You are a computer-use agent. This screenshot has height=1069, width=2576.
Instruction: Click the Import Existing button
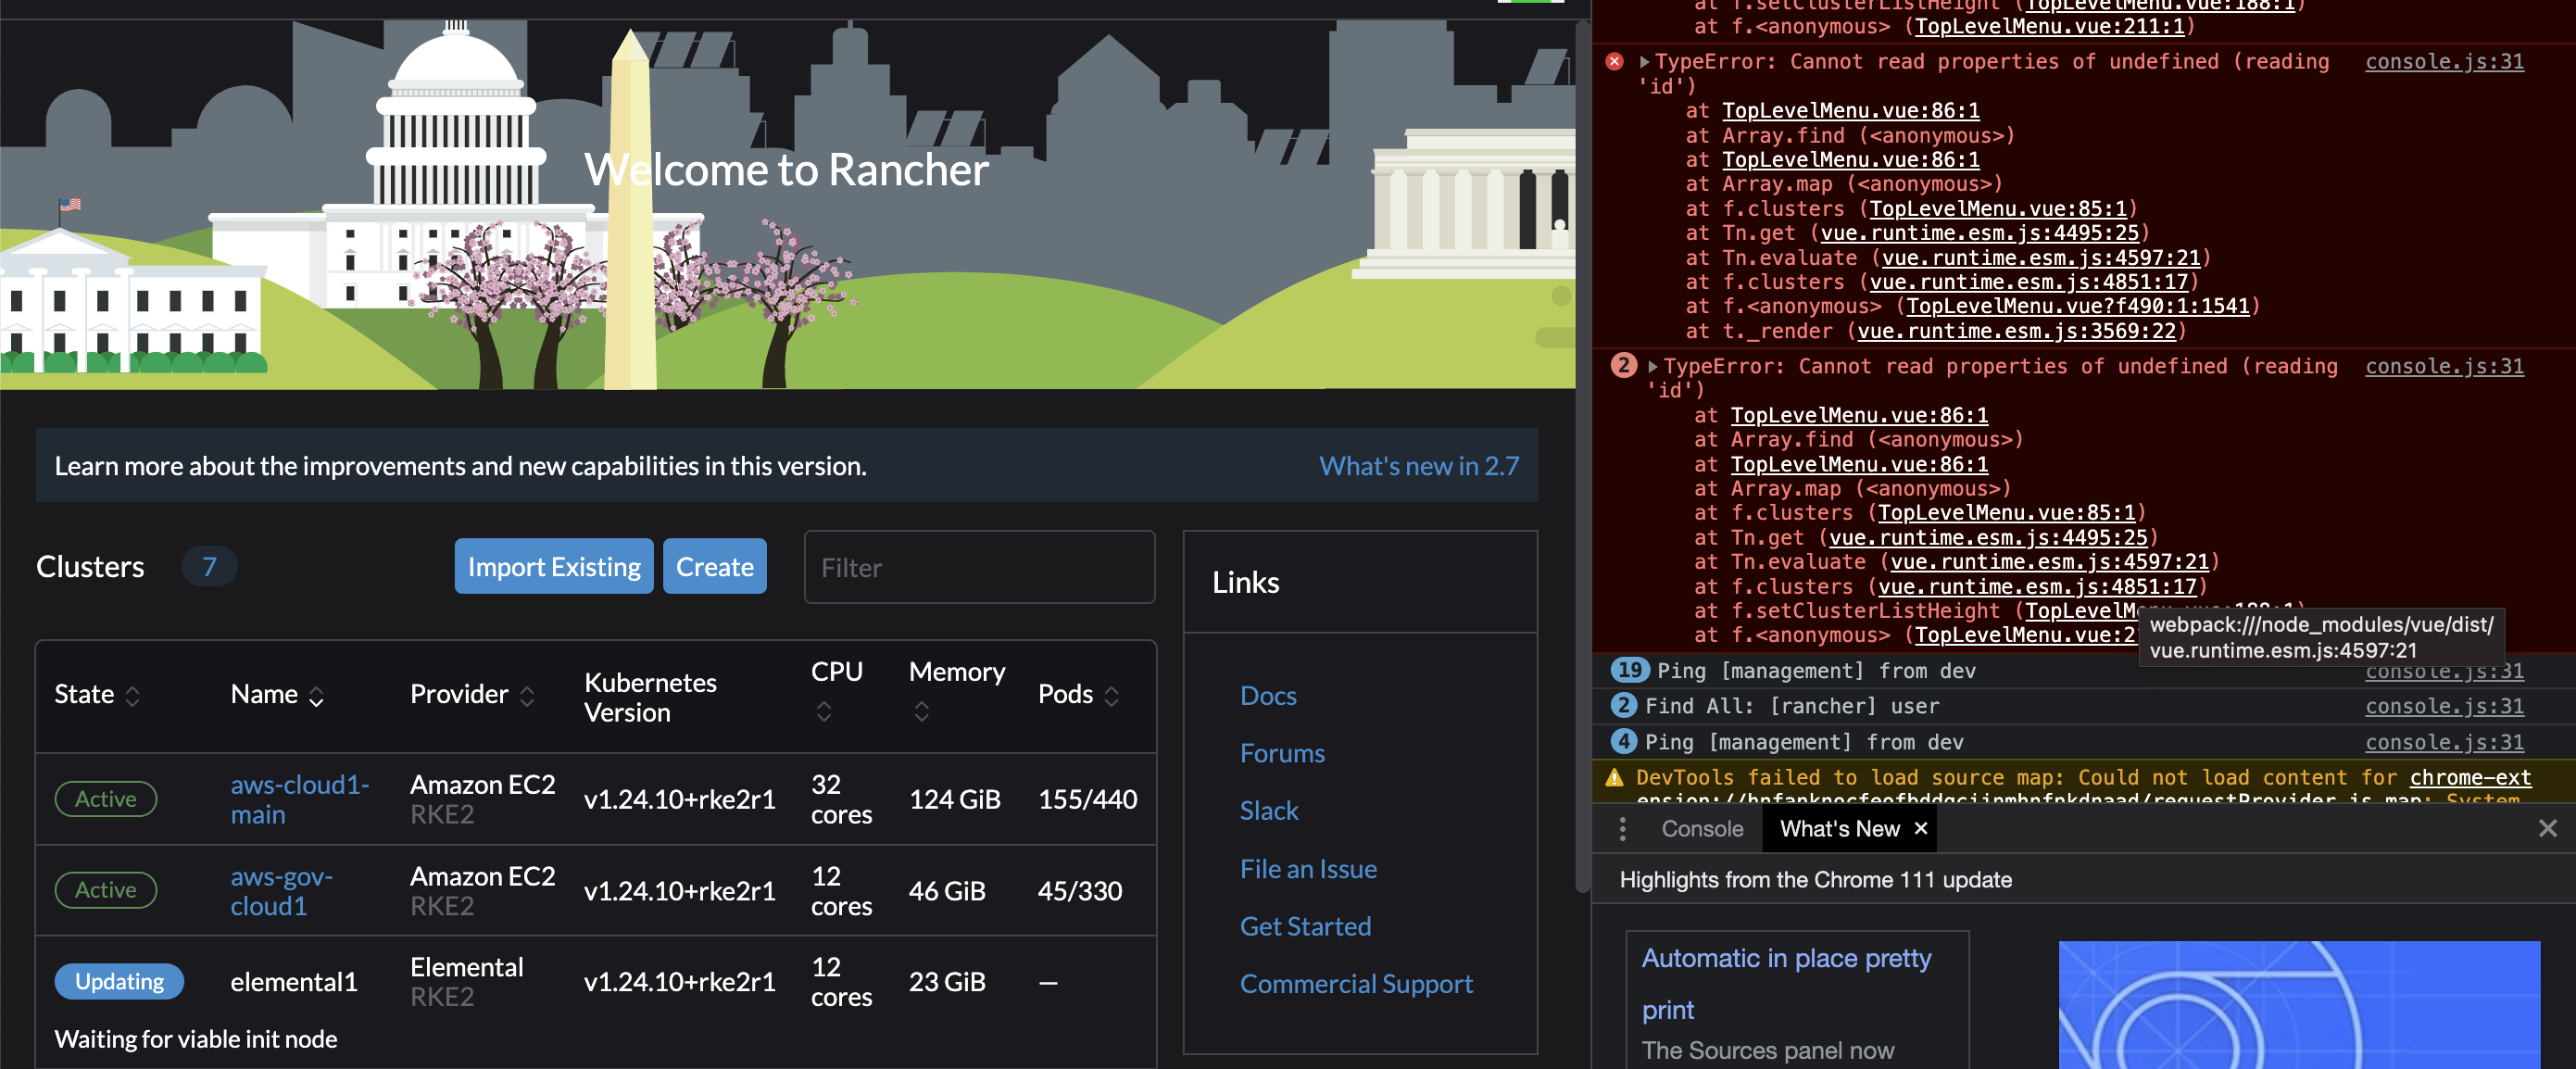pyautogui.click(x=553, y=566)
